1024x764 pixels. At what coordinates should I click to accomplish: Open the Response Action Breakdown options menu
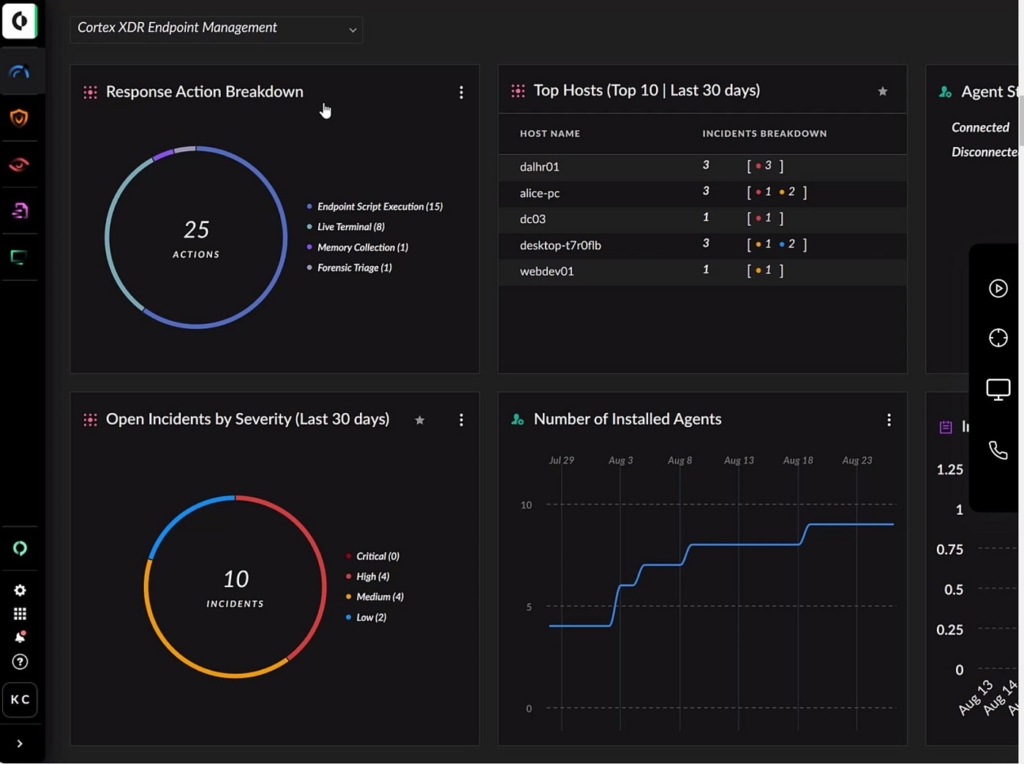(461, 92)
